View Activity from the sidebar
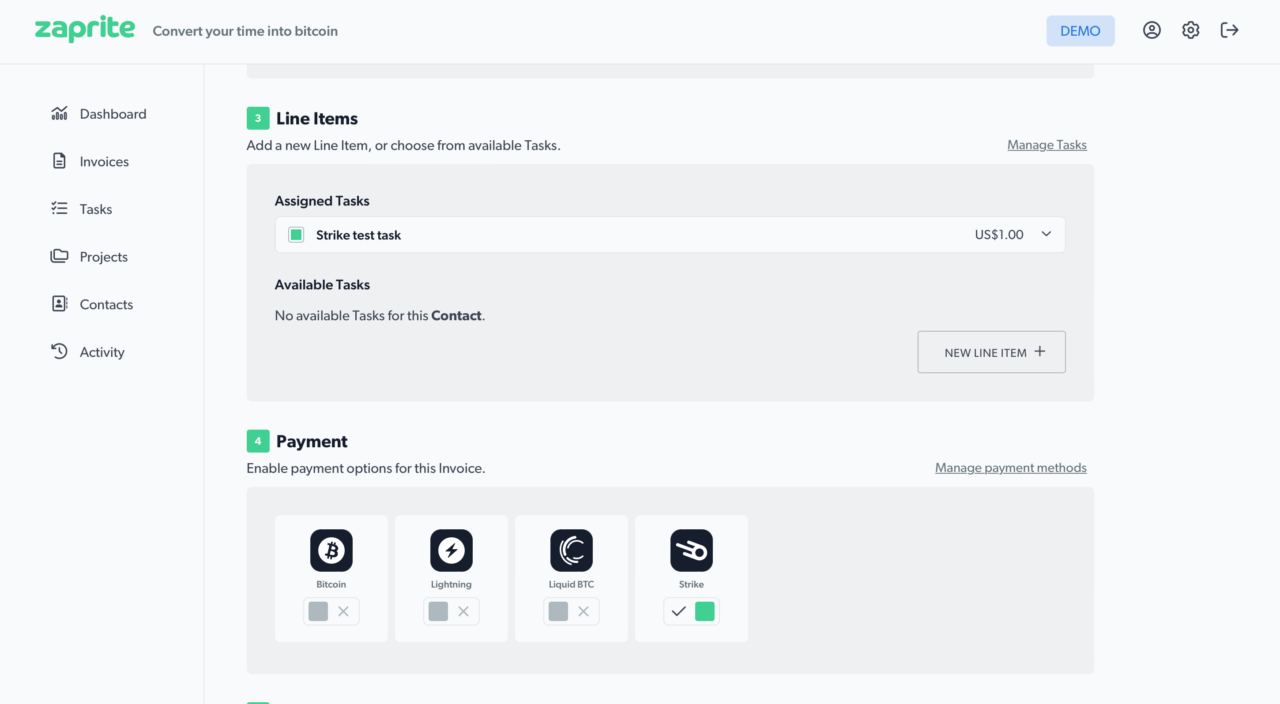This screenshot has width=1280, height=704. click(102, 352)
